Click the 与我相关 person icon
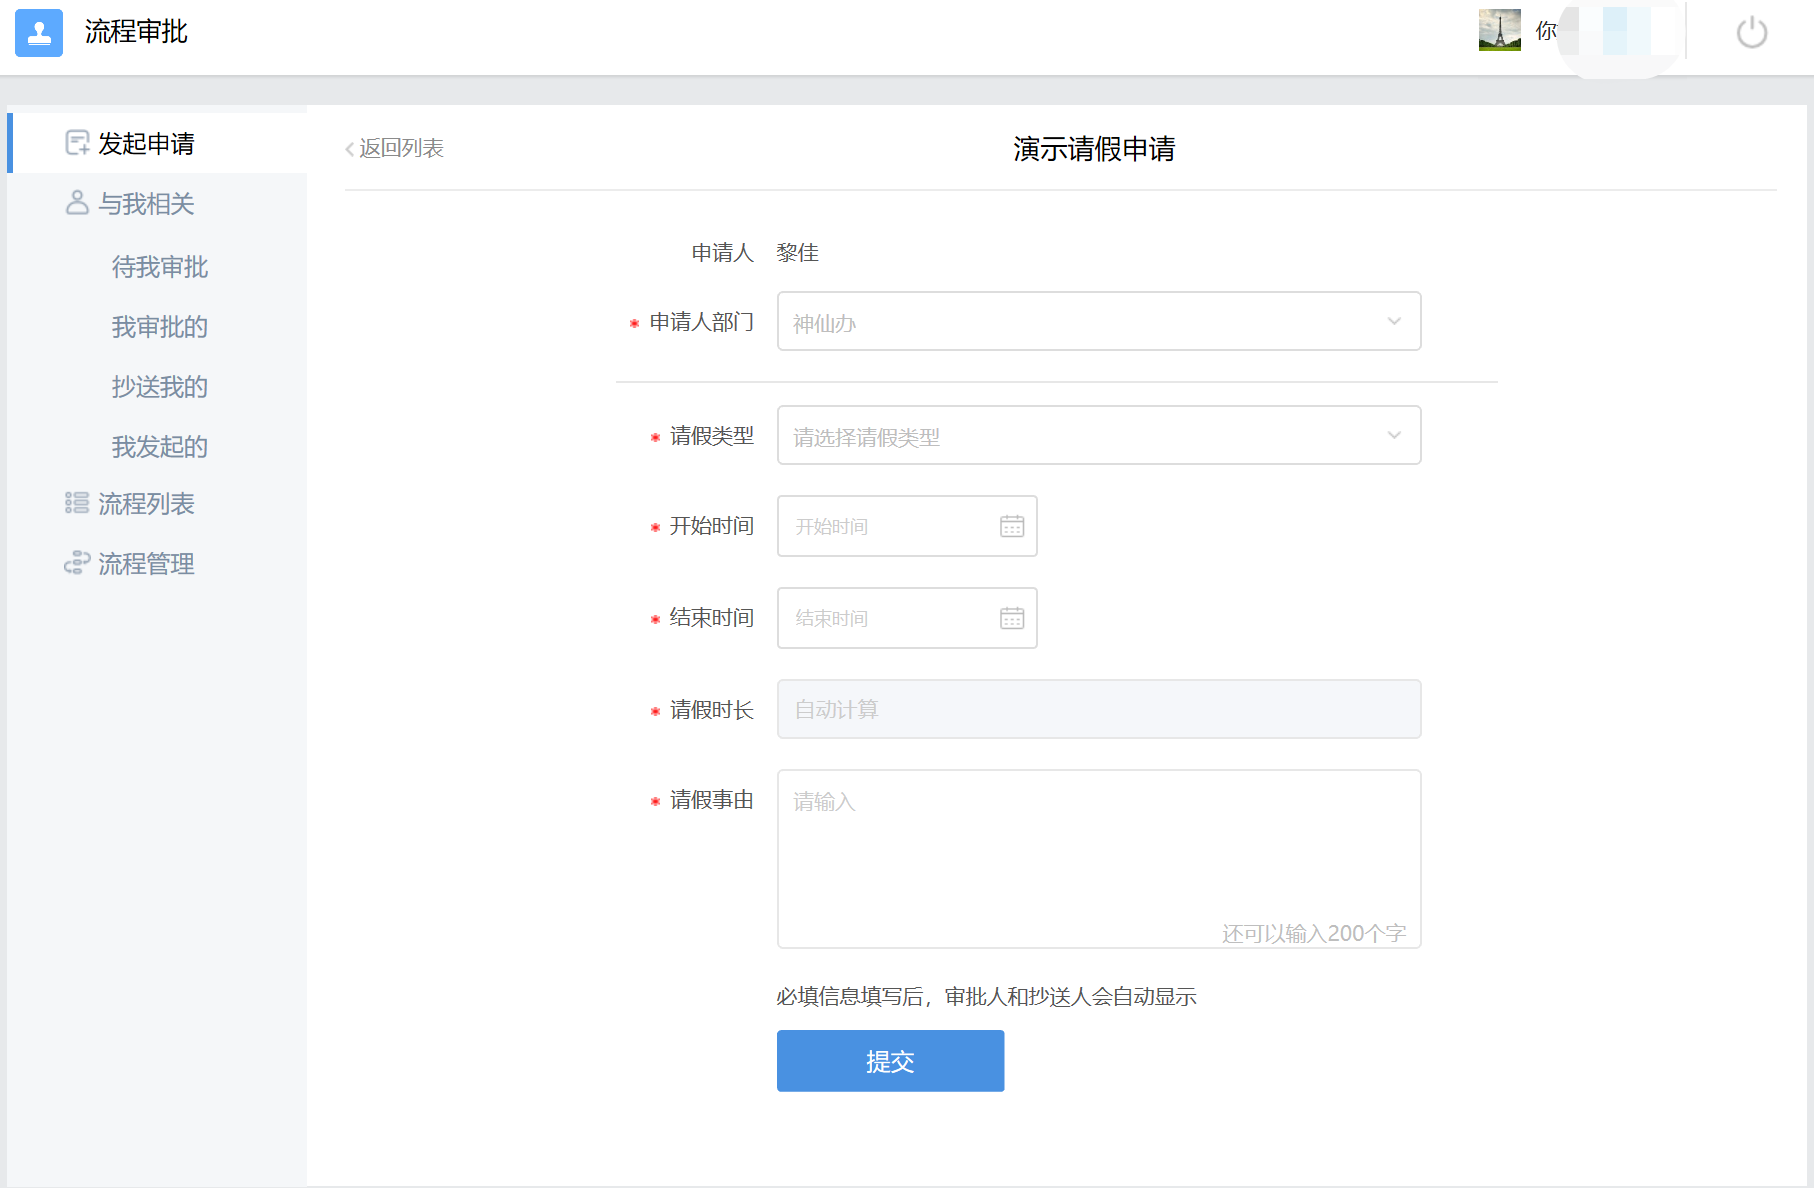This screenshot has width=1814, height=1188. click(x=77, y=203)
